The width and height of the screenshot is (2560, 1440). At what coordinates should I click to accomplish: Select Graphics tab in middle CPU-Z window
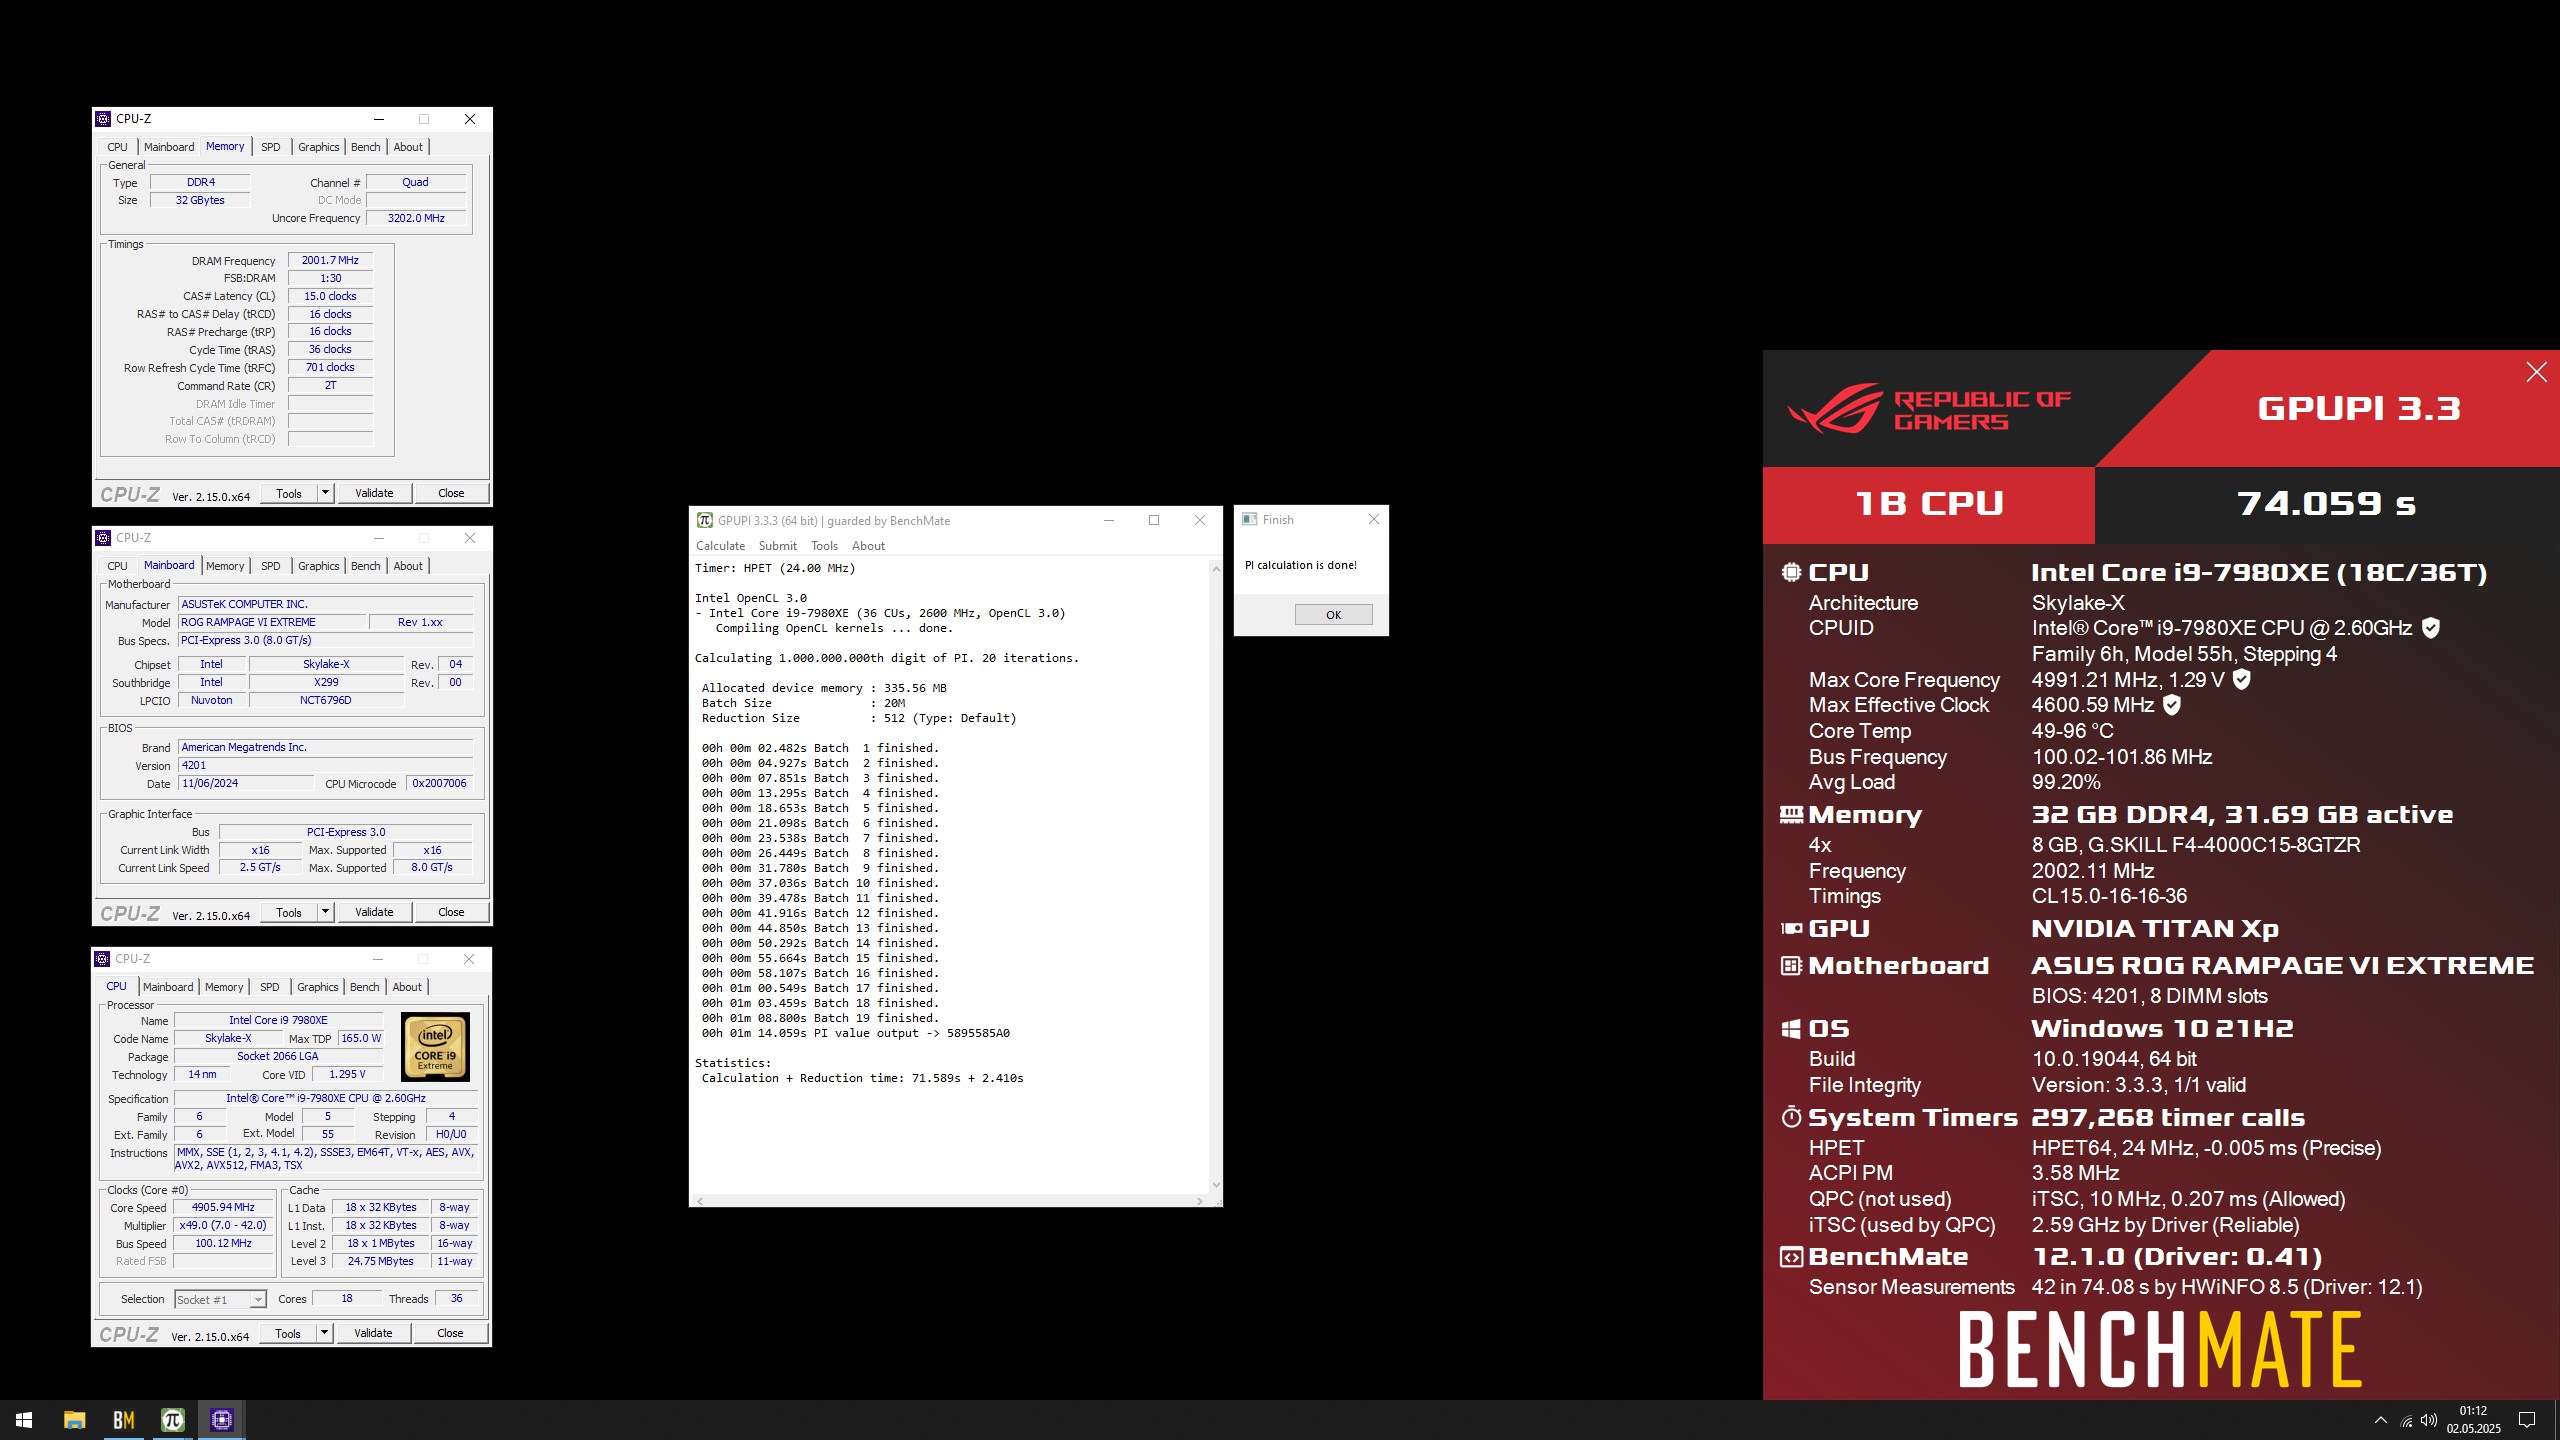[x=319, y=566]
